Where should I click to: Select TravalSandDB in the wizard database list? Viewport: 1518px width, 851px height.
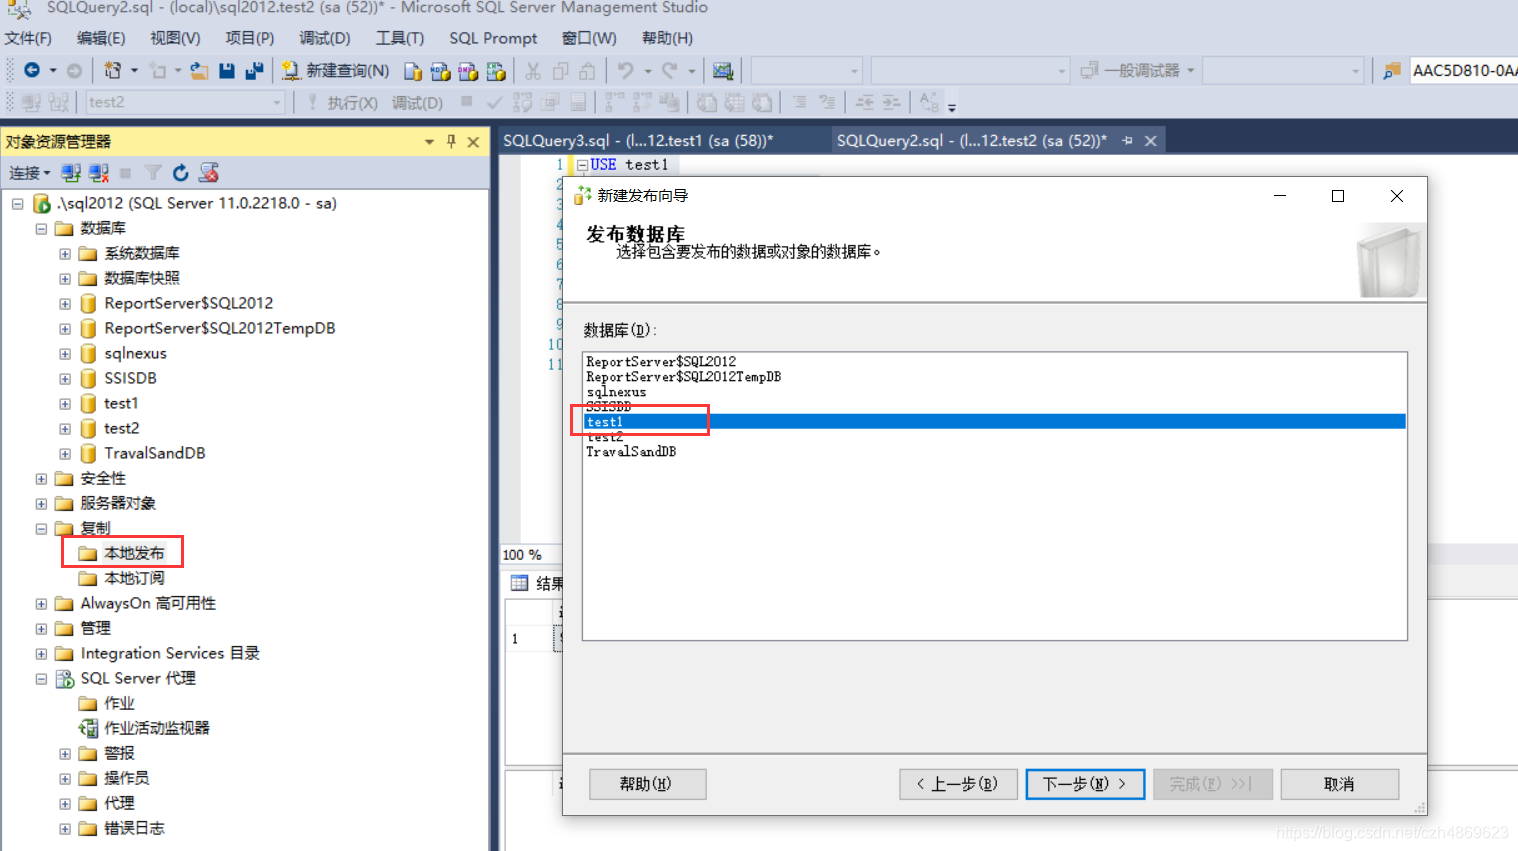click(995, 452)
